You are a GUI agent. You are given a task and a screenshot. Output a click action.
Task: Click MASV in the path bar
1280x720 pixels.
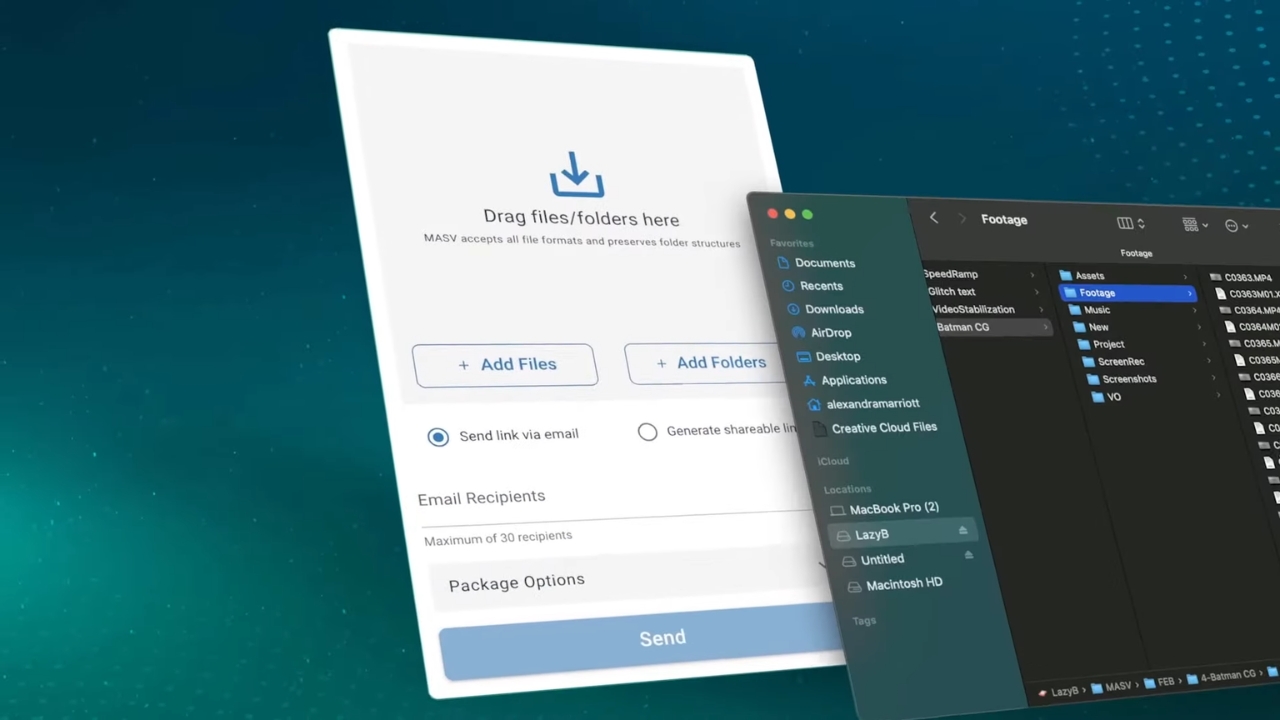(x=1111, y=688)
